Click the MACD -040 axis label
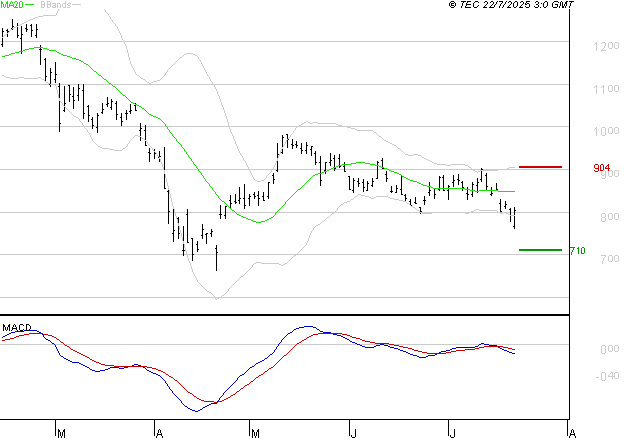The image size is (627, 440). (x=607, y=376)
